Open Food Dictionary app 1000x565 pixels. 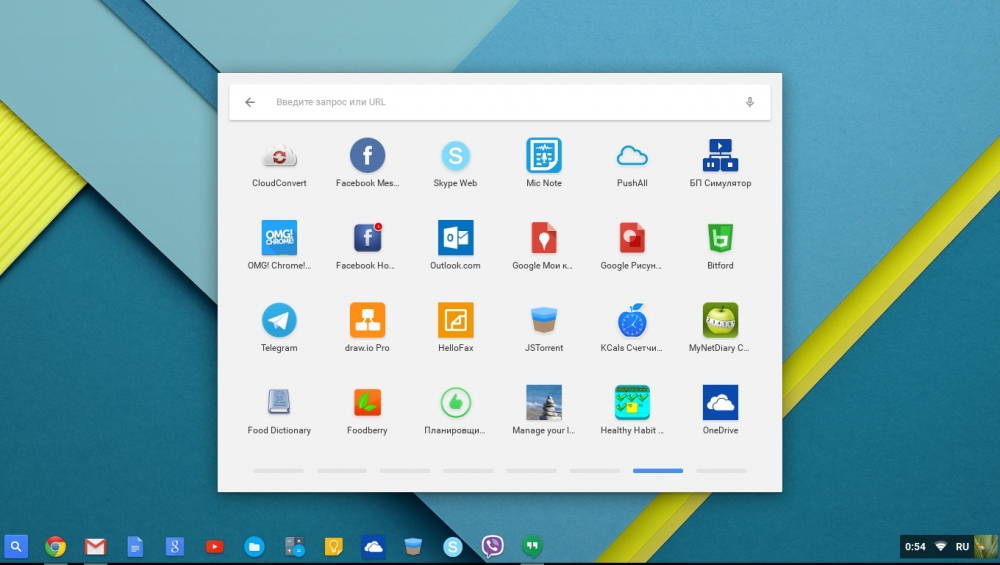[279, 403]
